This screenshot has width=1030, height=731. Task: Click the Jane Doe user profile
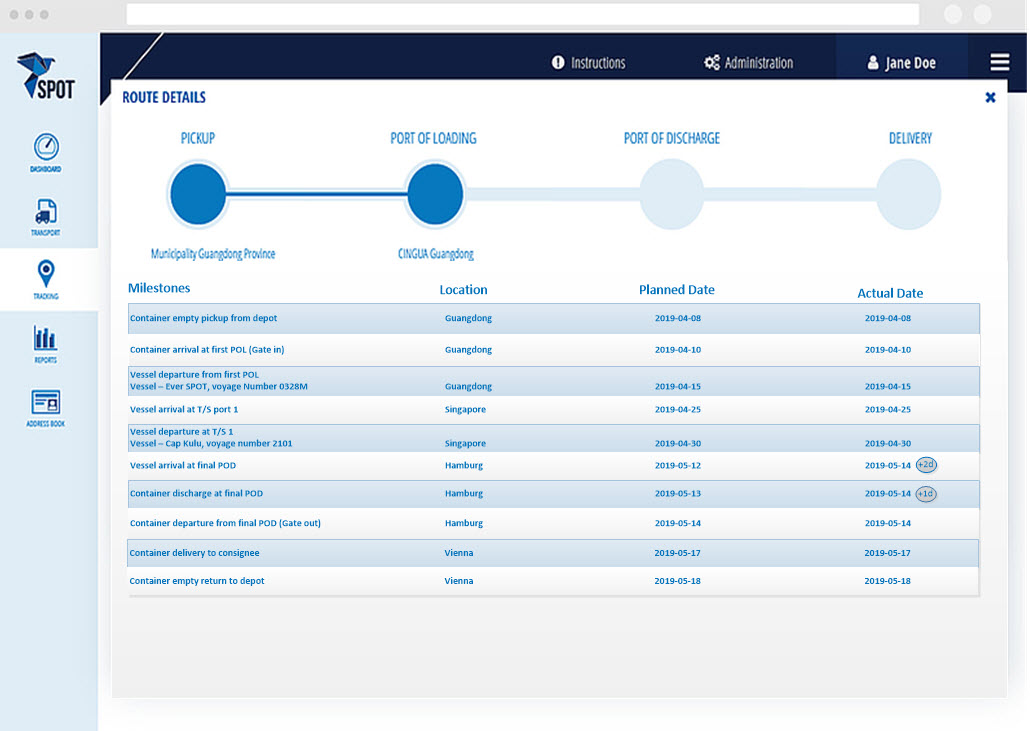pos(901,63)
